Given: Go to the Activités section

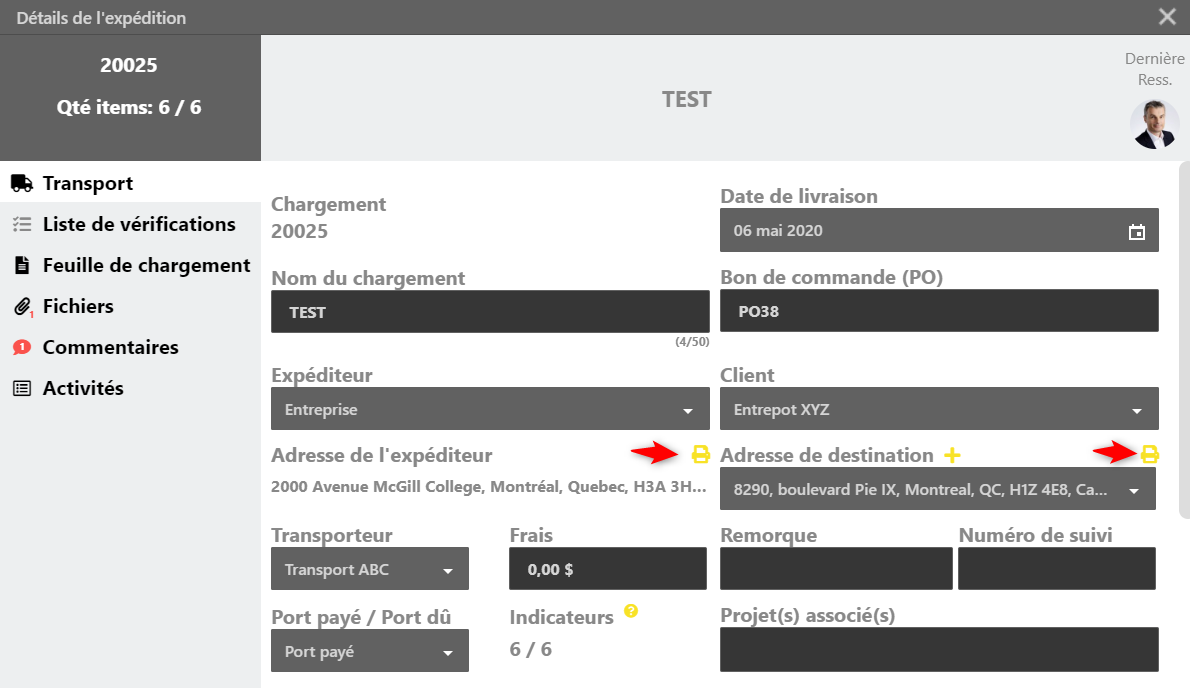Looking at the screenshot, I should coord(83,389).
